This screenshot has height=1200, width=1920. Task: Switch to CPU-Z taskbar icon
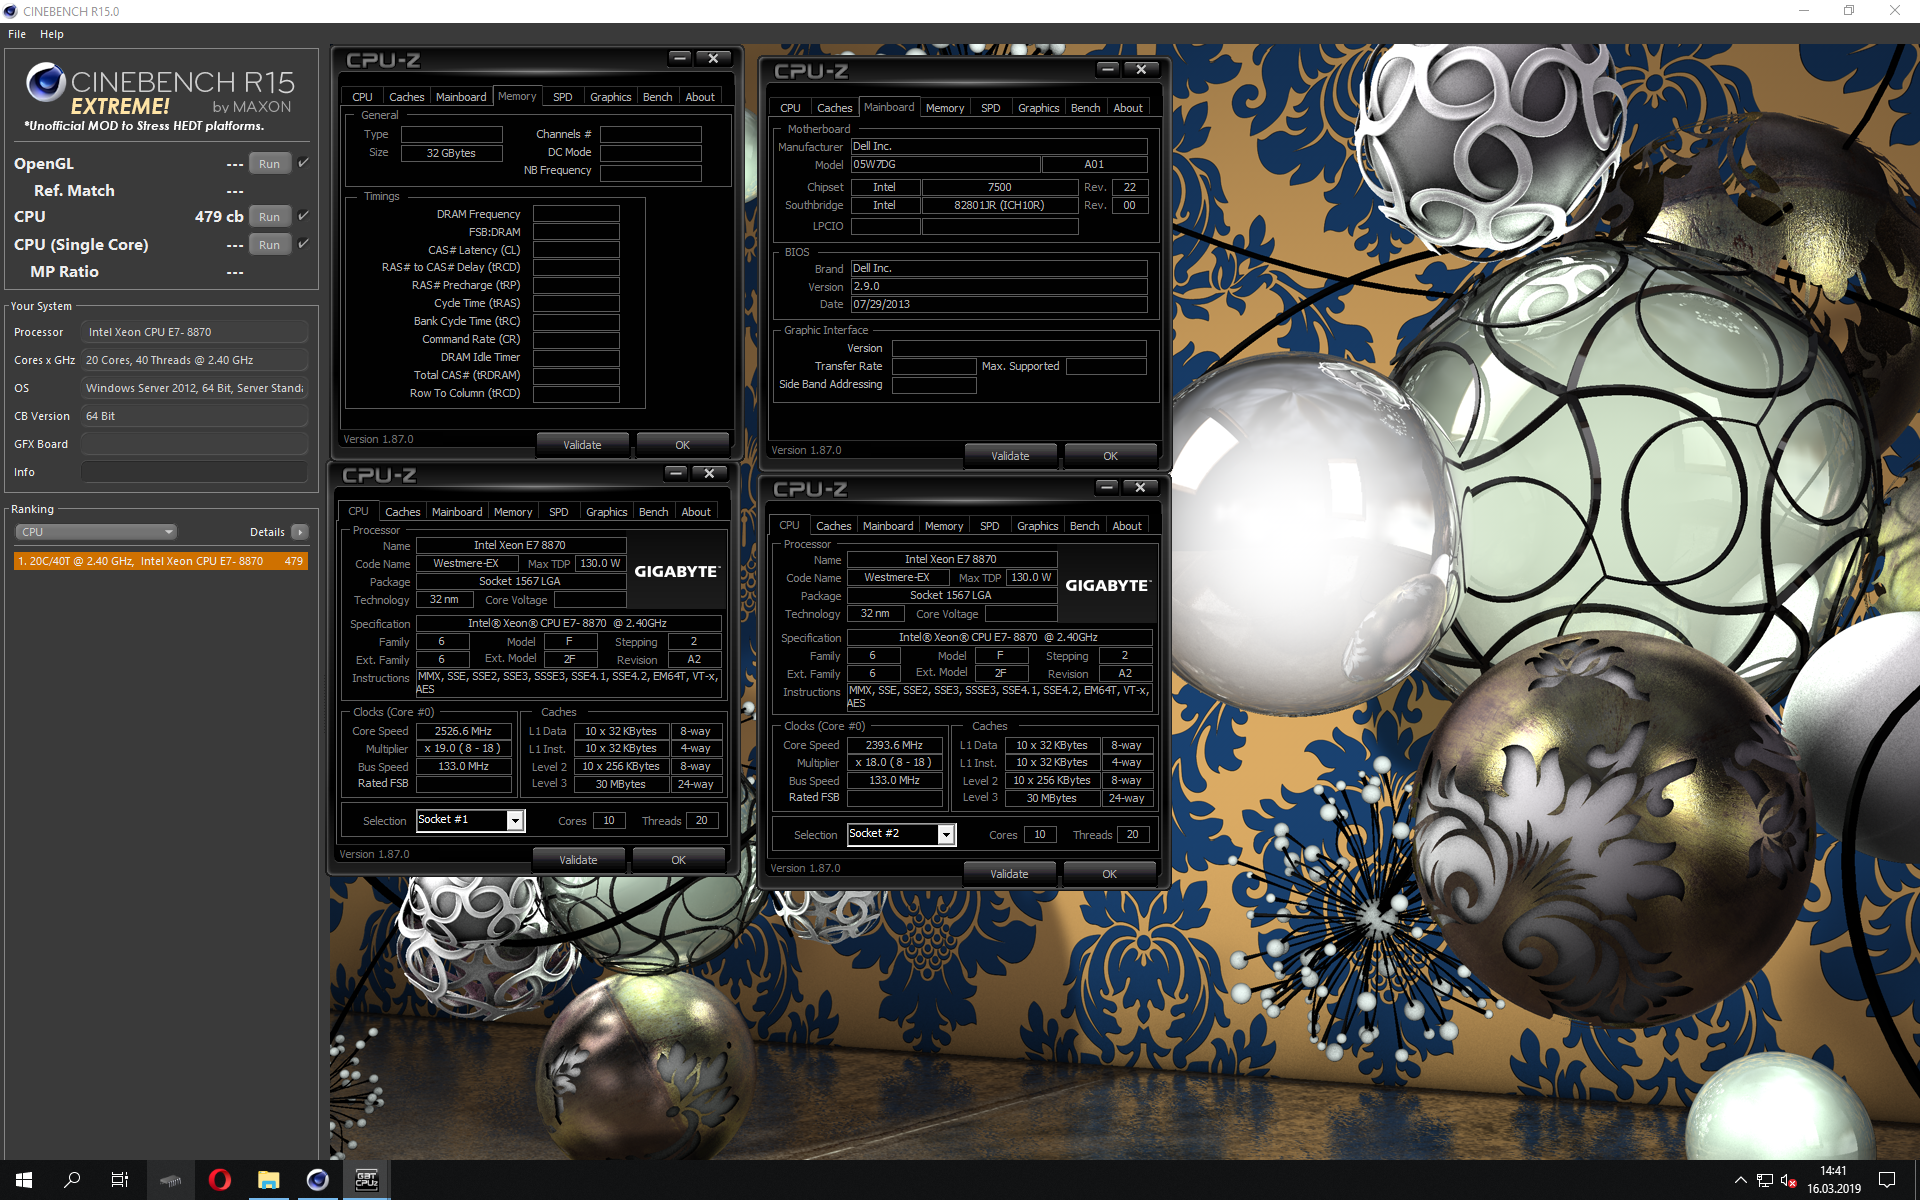tap(366, 1180)
